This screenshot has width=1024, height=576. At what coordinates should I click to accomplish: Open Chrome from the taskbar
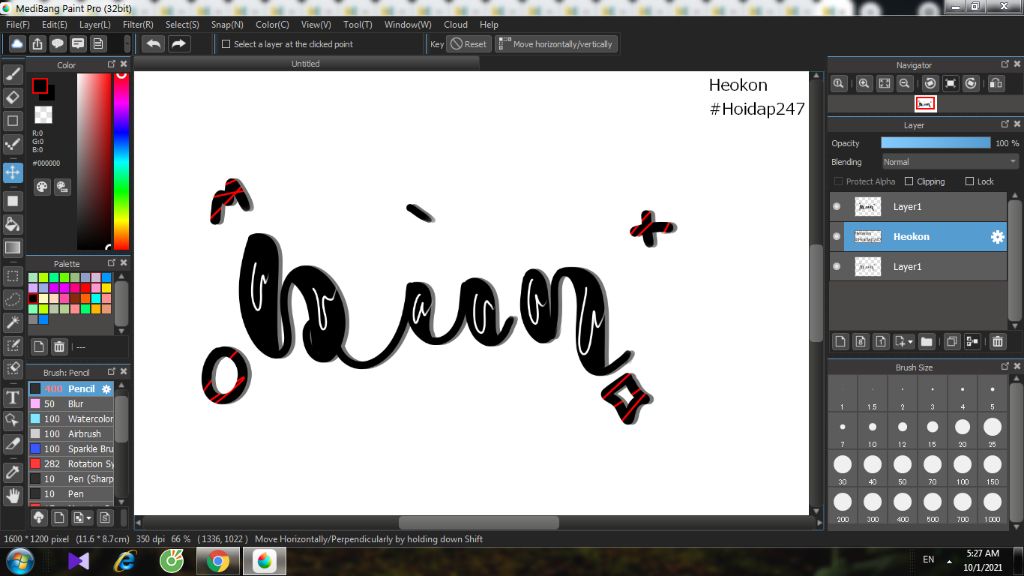(x=218, y=561)
